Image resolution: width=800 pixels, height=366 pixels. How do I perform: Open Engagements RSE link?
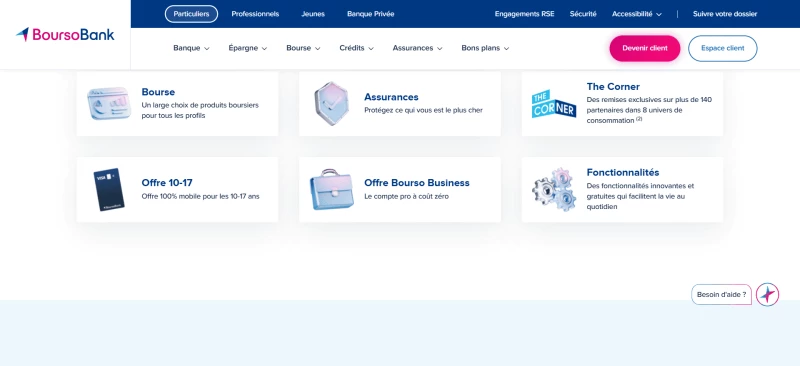point(524,14)
